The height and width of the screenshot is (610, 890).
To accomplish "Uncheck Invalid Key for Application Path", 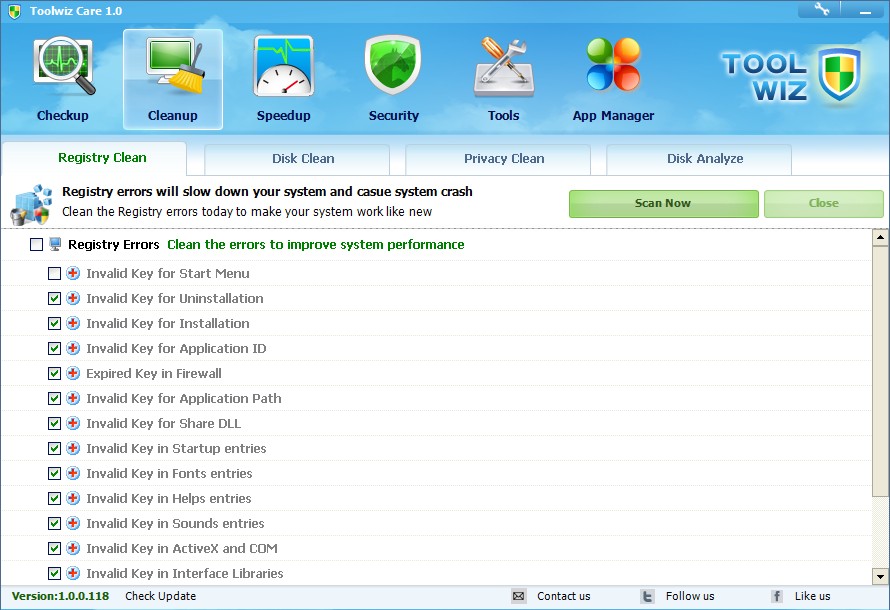I will [x=54, y=398].
